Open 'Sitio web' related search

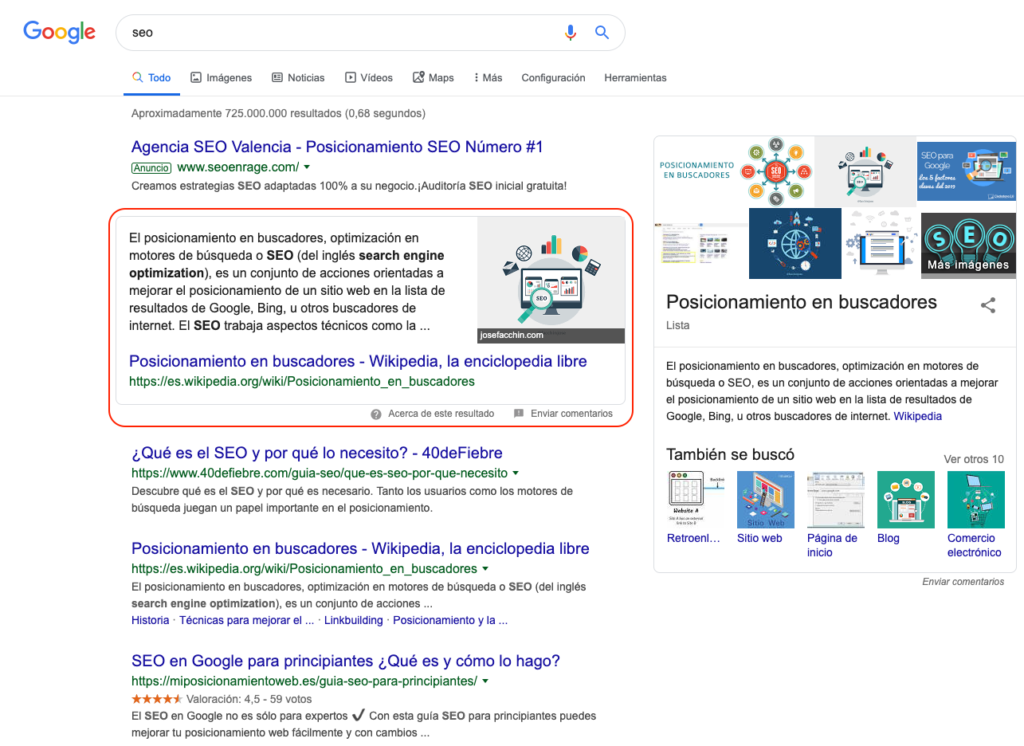click(x=765, y=508)
